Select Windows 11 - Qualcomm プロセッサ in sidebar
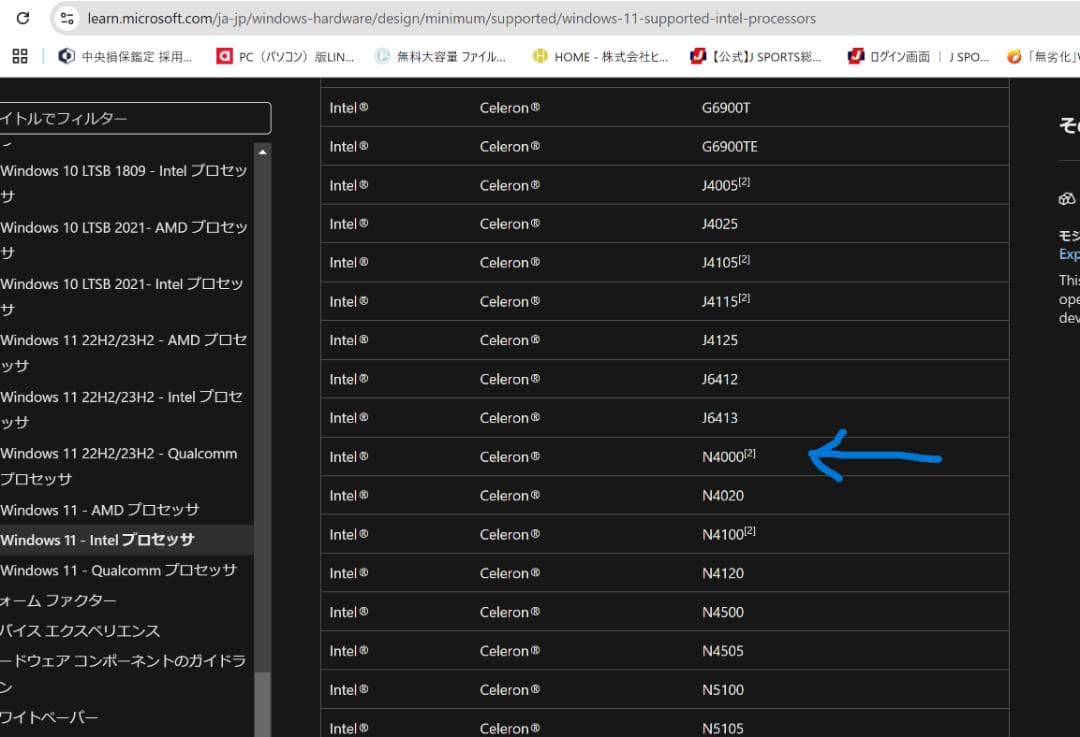 pyautogui.click(x=118, y=570)
